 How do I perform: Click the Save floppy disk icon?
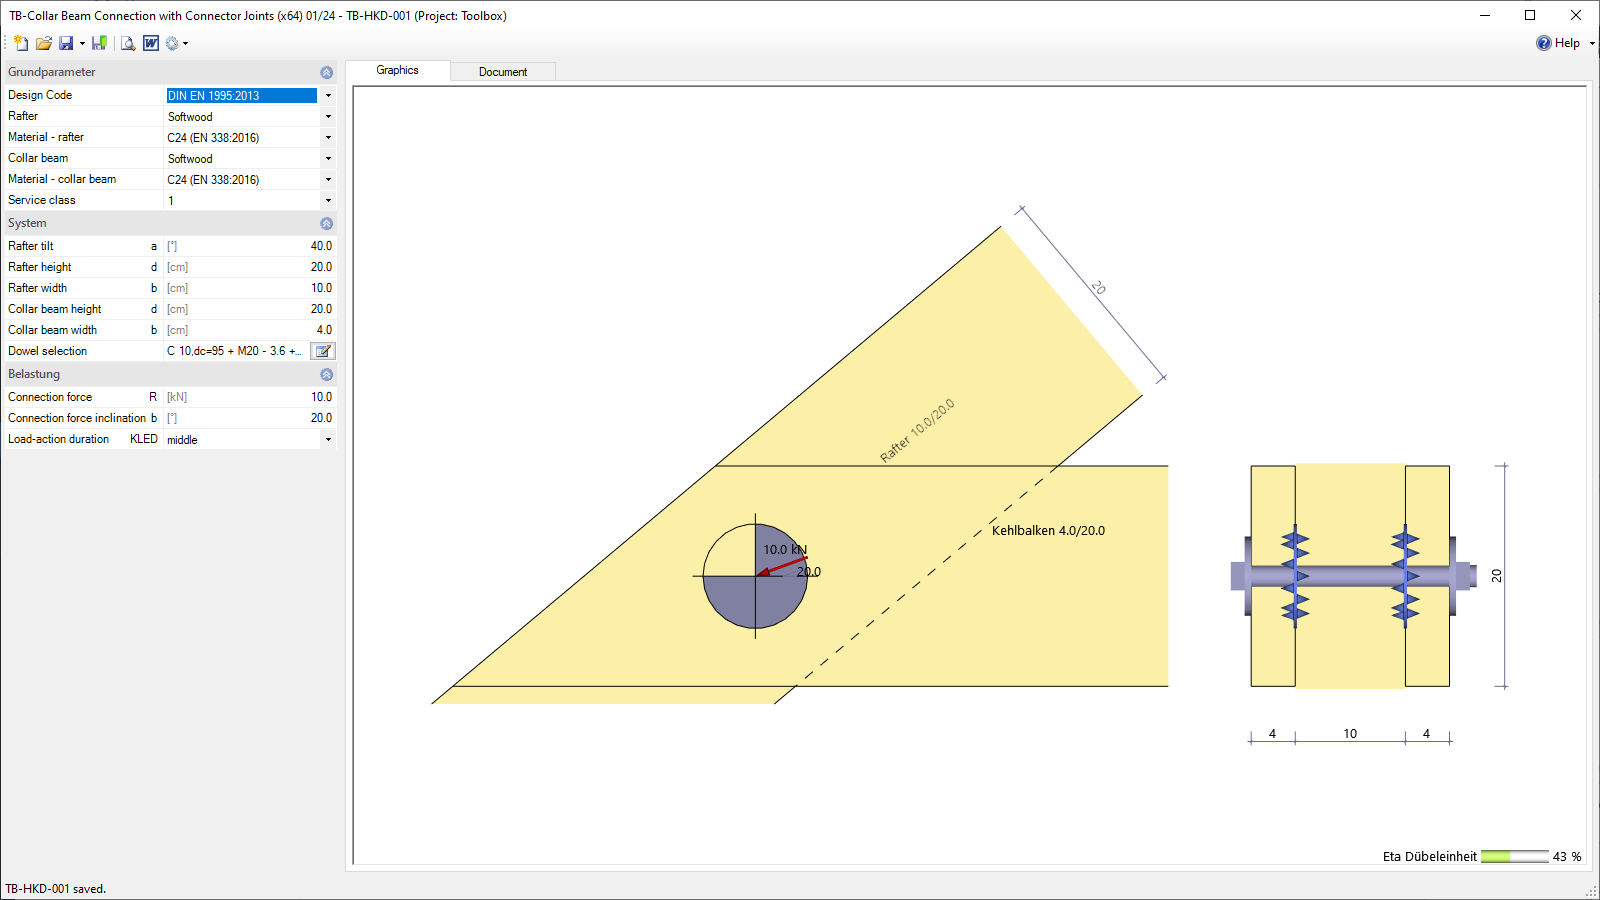[66, 43]
